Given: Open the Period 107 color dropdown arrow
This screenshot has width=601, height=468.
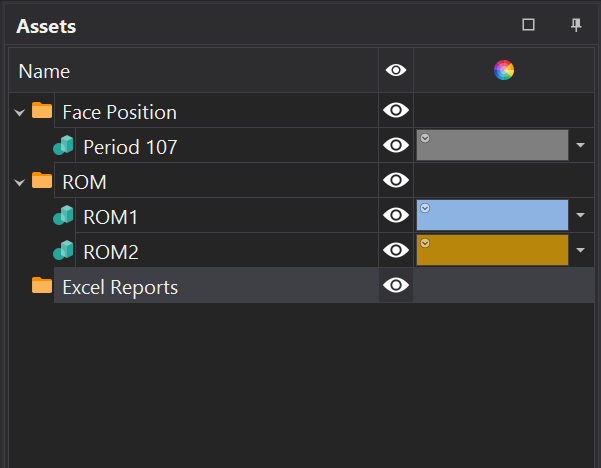Looking at the screenshot, I should tap(581, 146).
